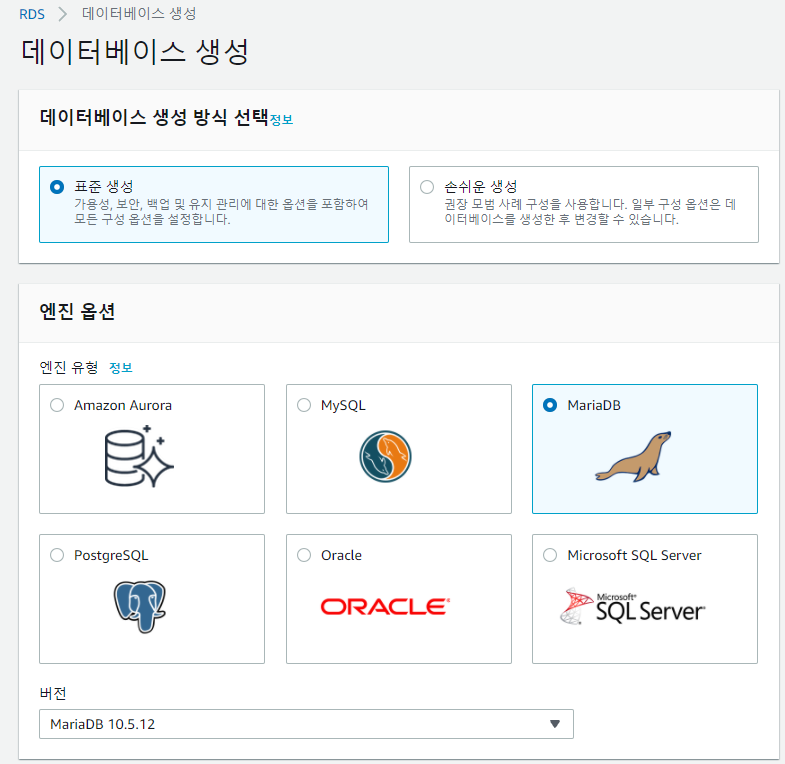Click the Microsoft SQL Server logo
The height and width of the screenshot is (764, 785).
pyautogui.click(x=632, y=606)
